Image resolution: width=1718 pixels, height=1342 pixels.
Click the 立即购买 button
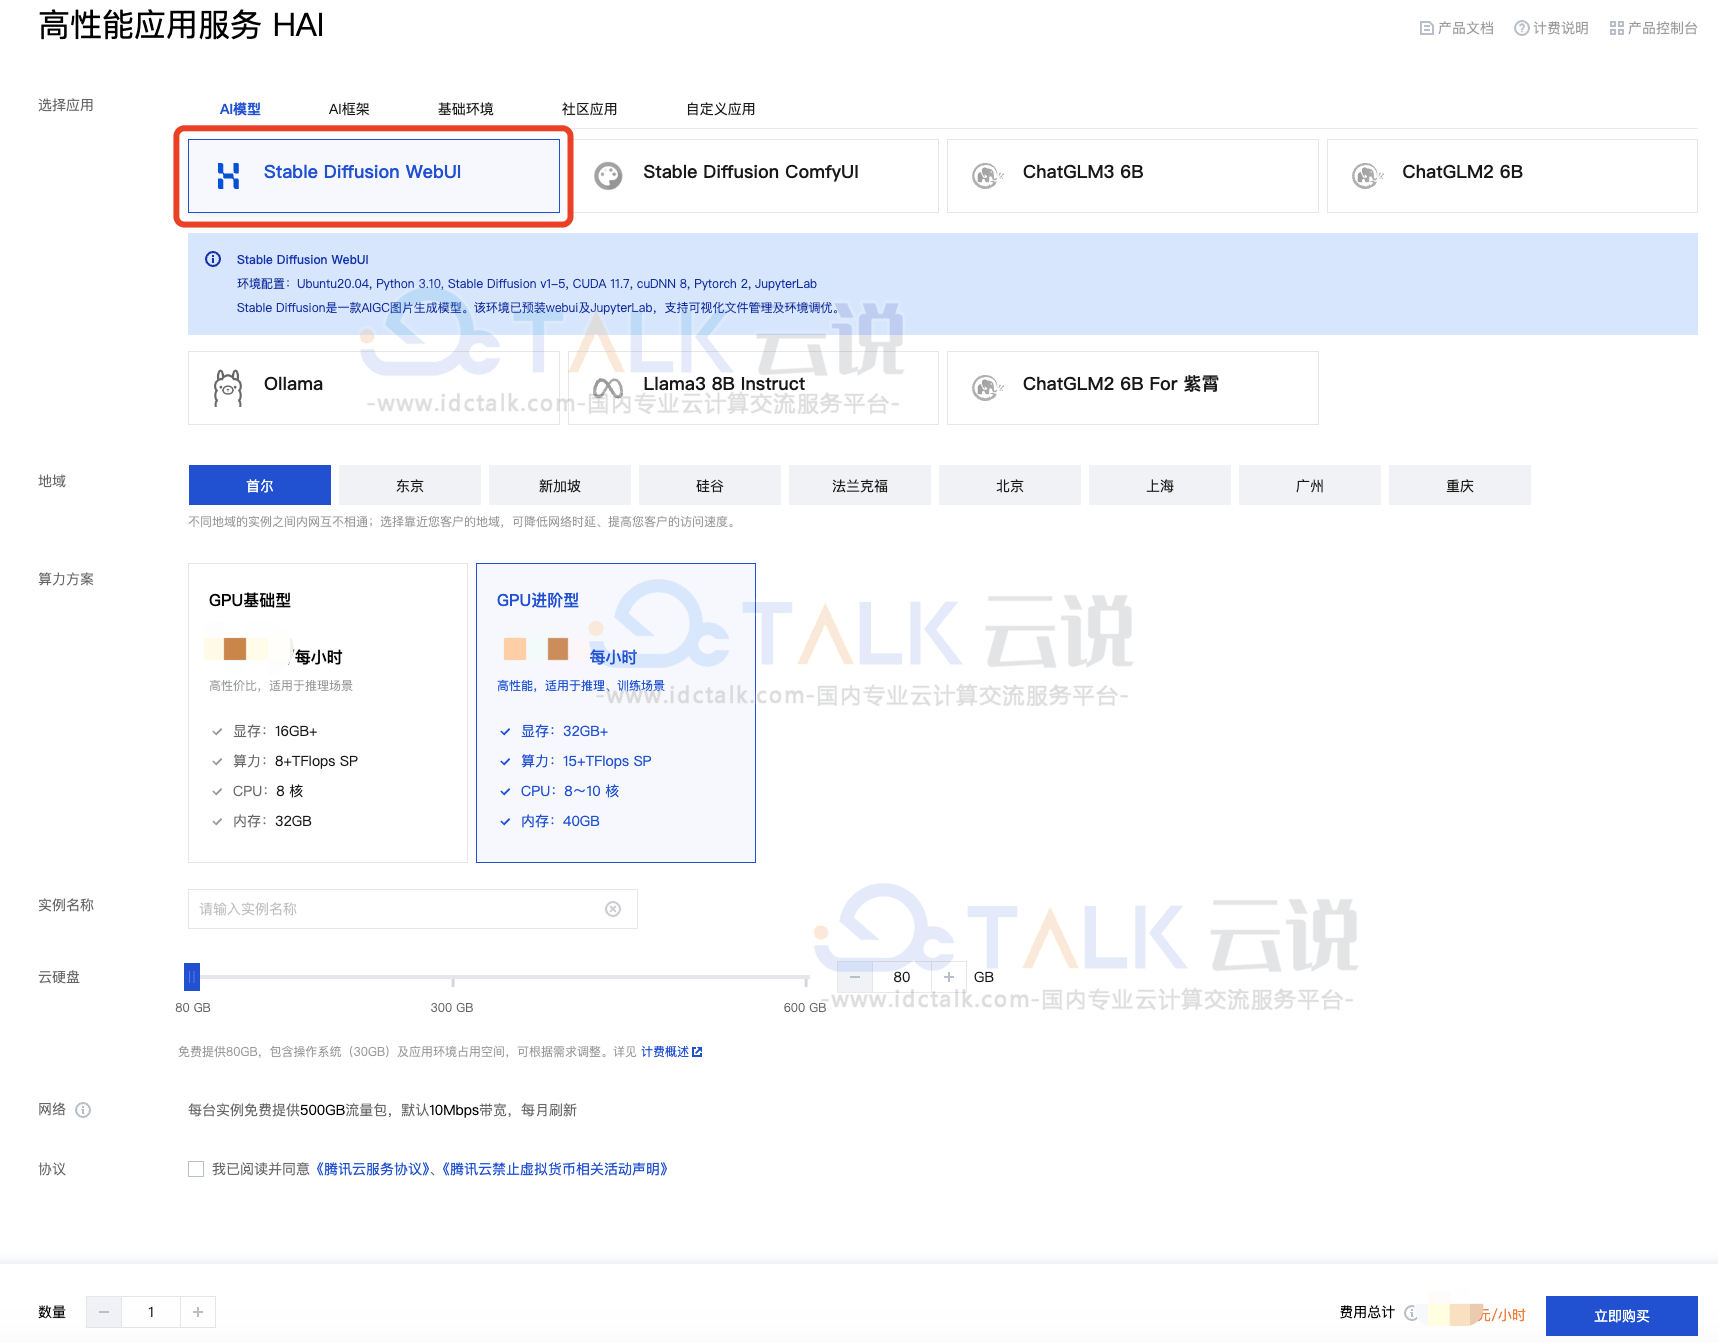[1622, 1316]
